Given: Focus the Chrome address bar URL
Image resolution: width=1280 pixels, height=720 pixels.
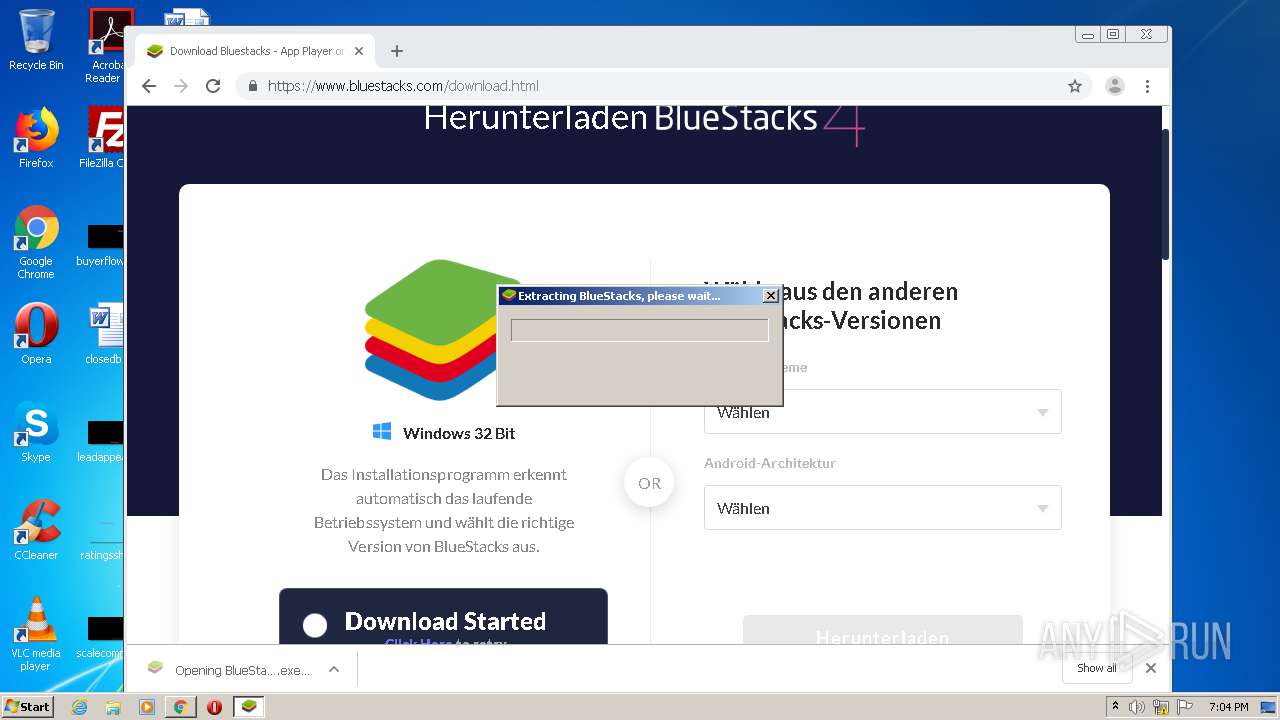Looking at the screenshot, I should [403, 86].
